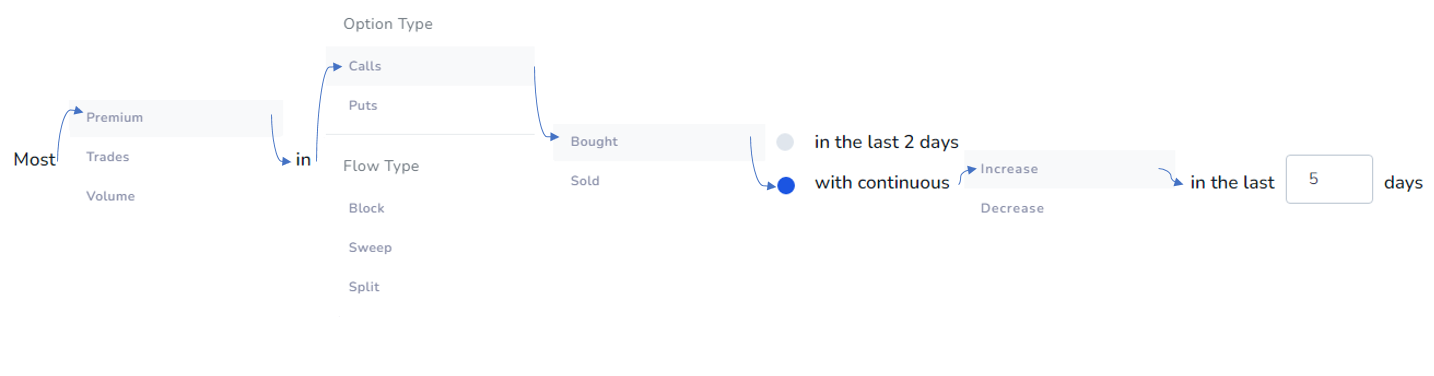Image resolution: width=1434 pixels, height=376 pixels.
Task: Select the 'with continuous' radio button
Action: (785, 185)
